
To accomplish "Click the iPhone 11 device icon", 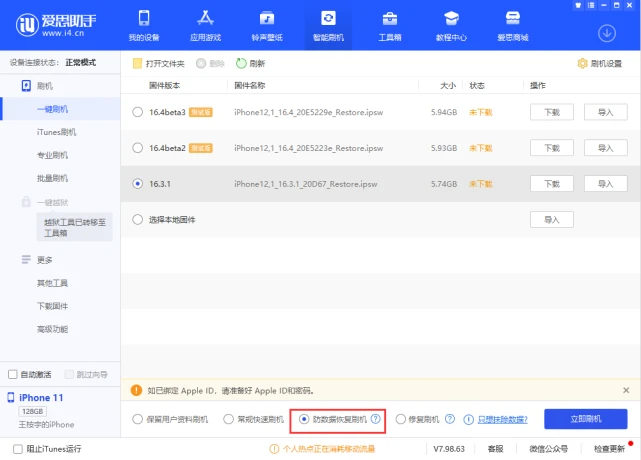I will [11, 397].
